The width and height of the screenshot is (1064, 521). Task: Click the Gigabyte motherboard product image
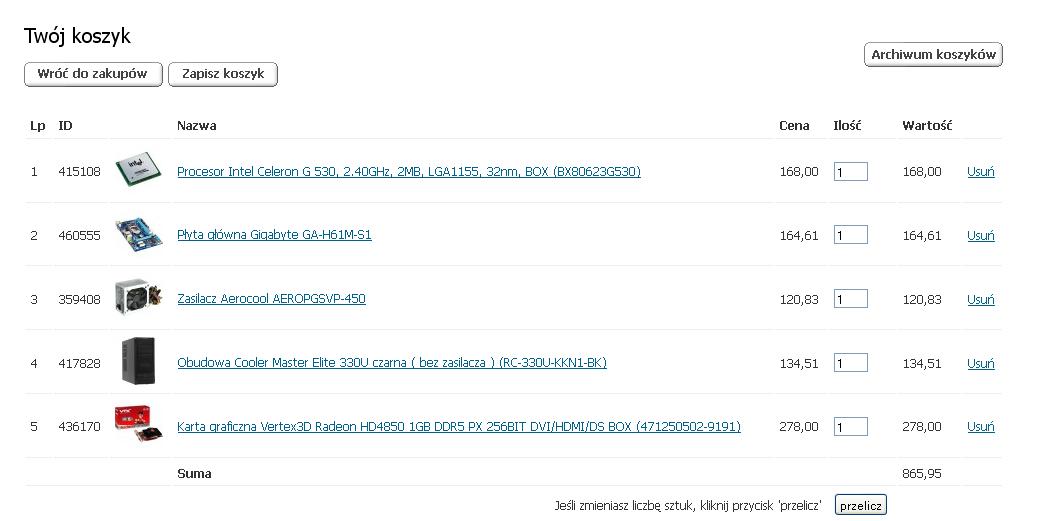[138, 235]
